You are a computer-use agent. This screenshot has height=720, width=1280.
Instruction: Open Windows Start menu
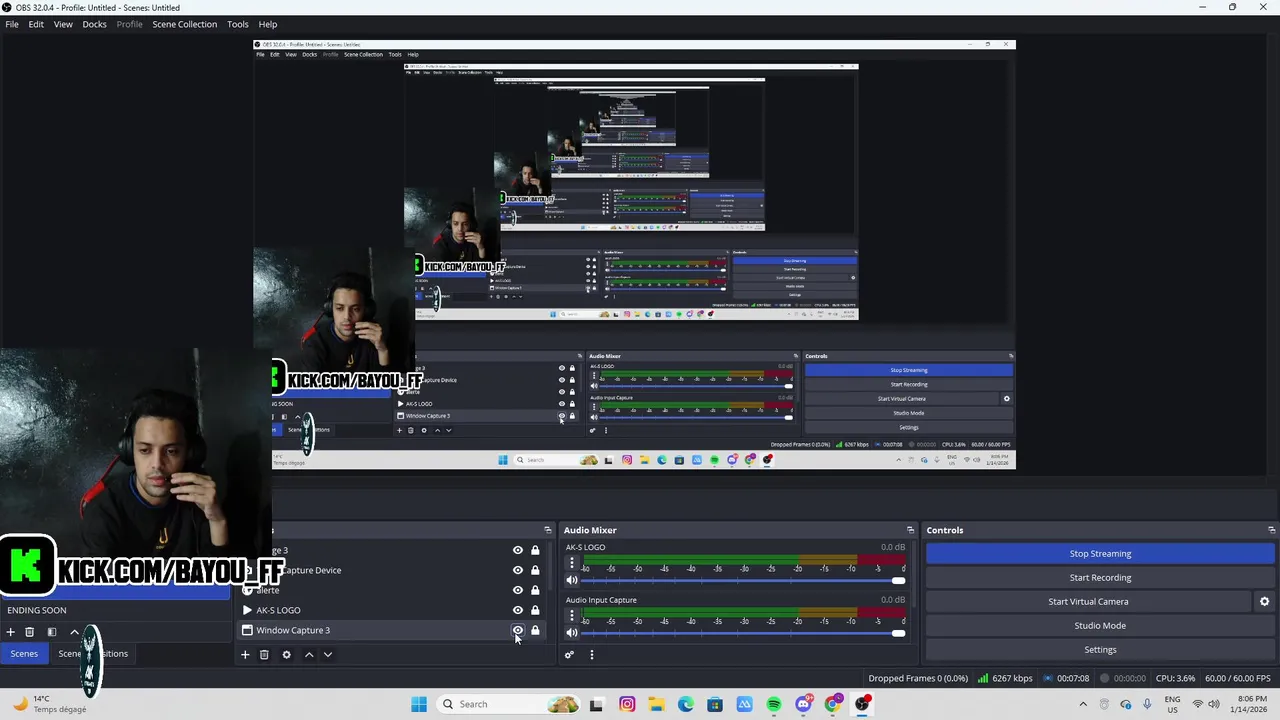(x=419, y=704)
